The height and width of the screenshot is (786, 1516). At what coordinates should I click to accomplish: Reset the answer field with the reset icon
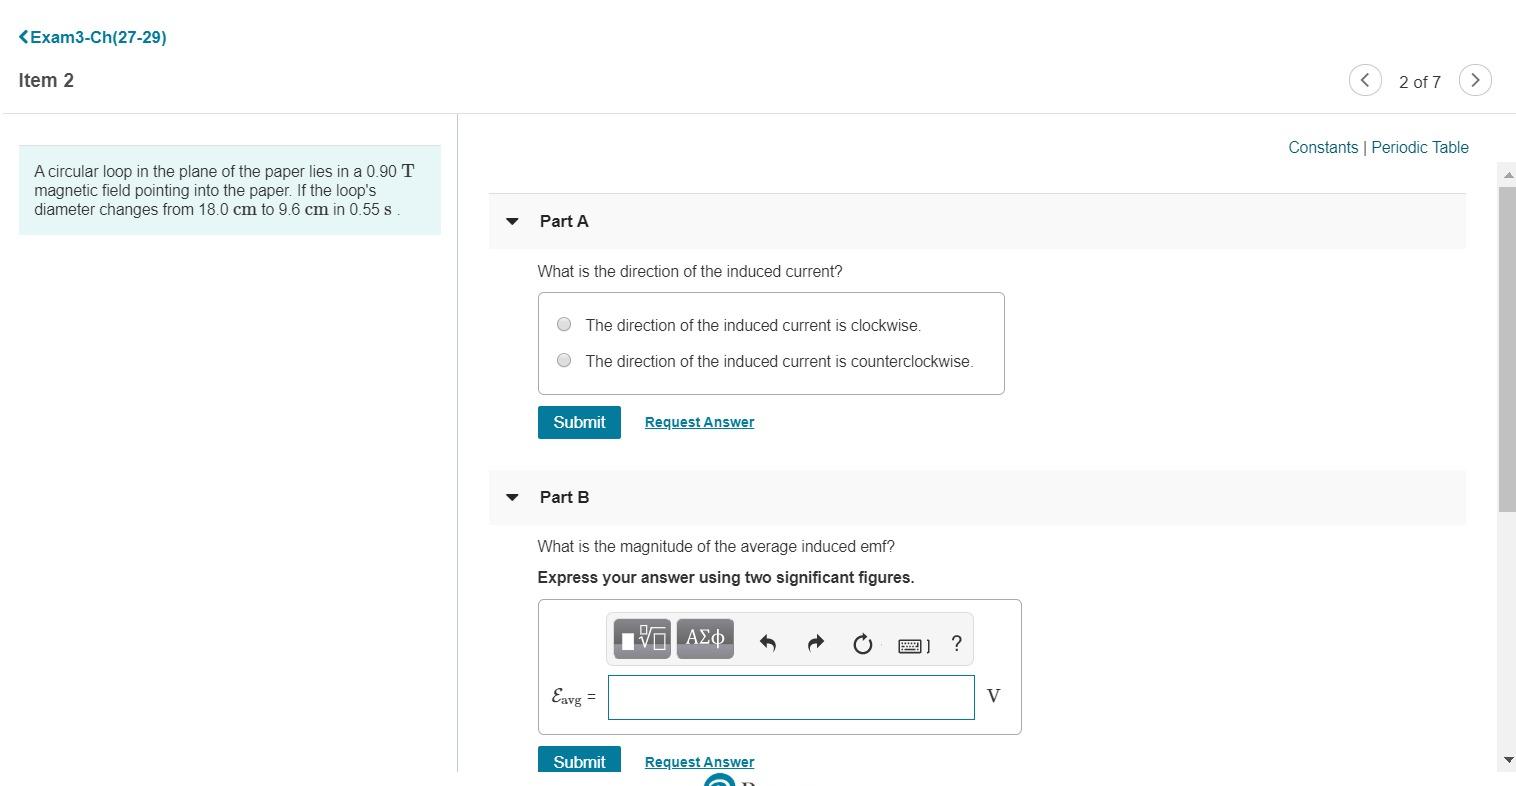click(x=862, y=644)
